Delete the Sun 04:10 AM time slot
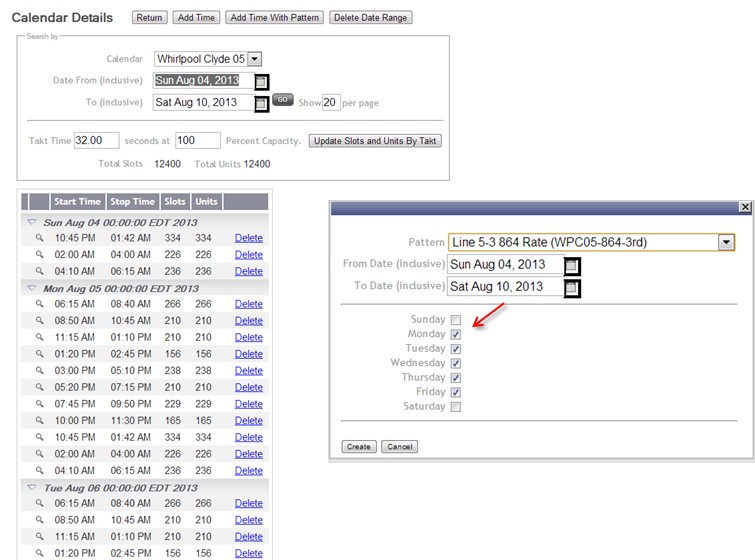The image size is (755, 560). tap(248, 271)
